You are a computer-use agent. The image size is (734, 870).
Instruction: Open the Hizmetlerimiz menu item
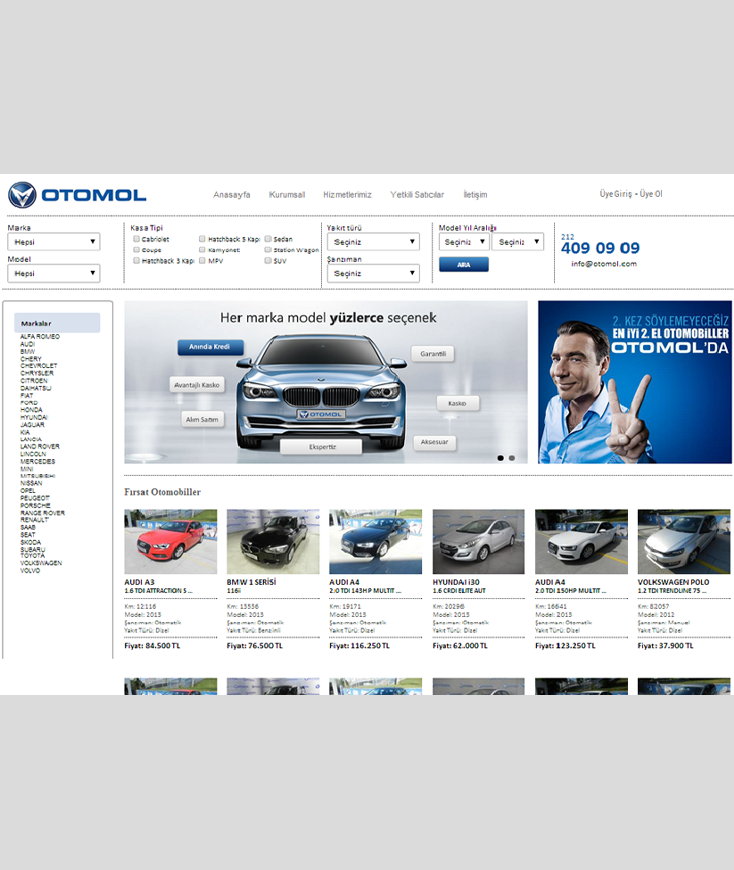point(347,195)
